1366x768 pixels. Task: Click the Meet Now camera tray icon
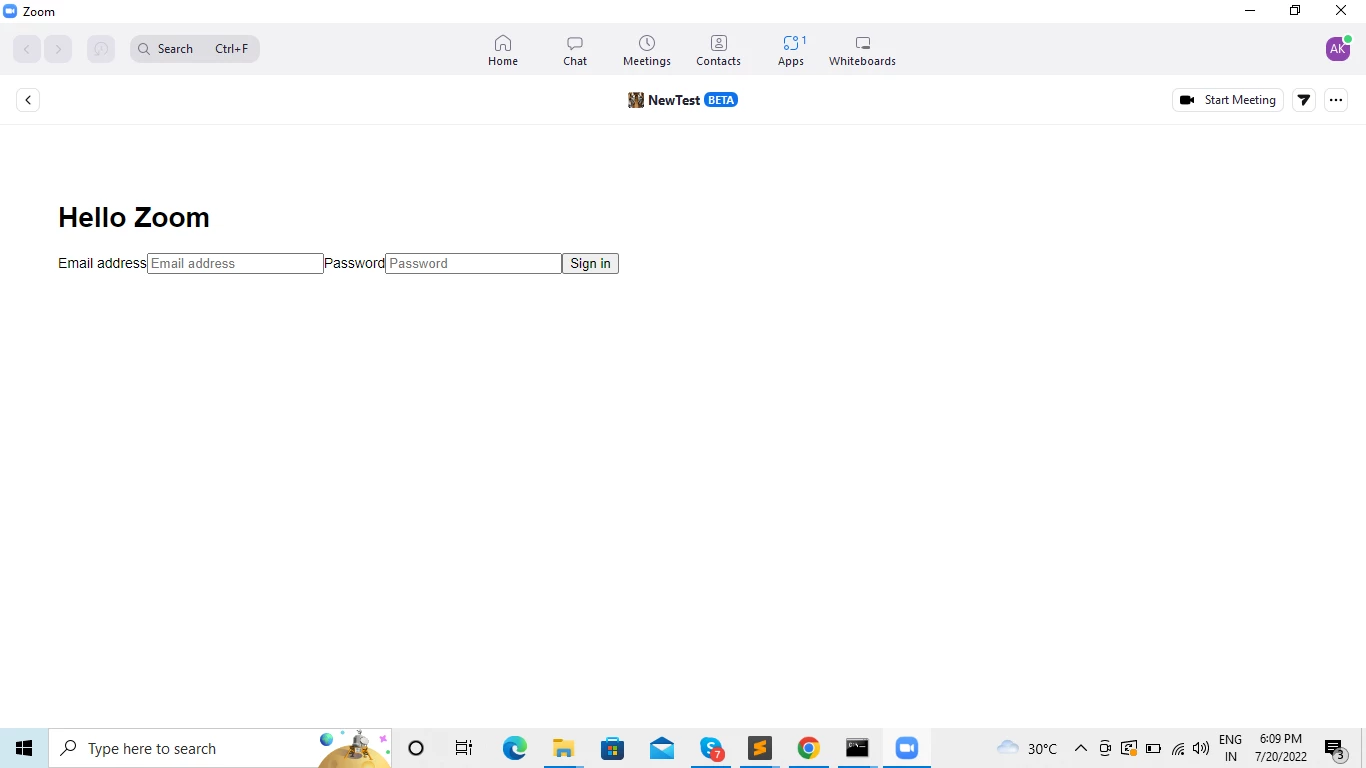tap(1105, 748)
